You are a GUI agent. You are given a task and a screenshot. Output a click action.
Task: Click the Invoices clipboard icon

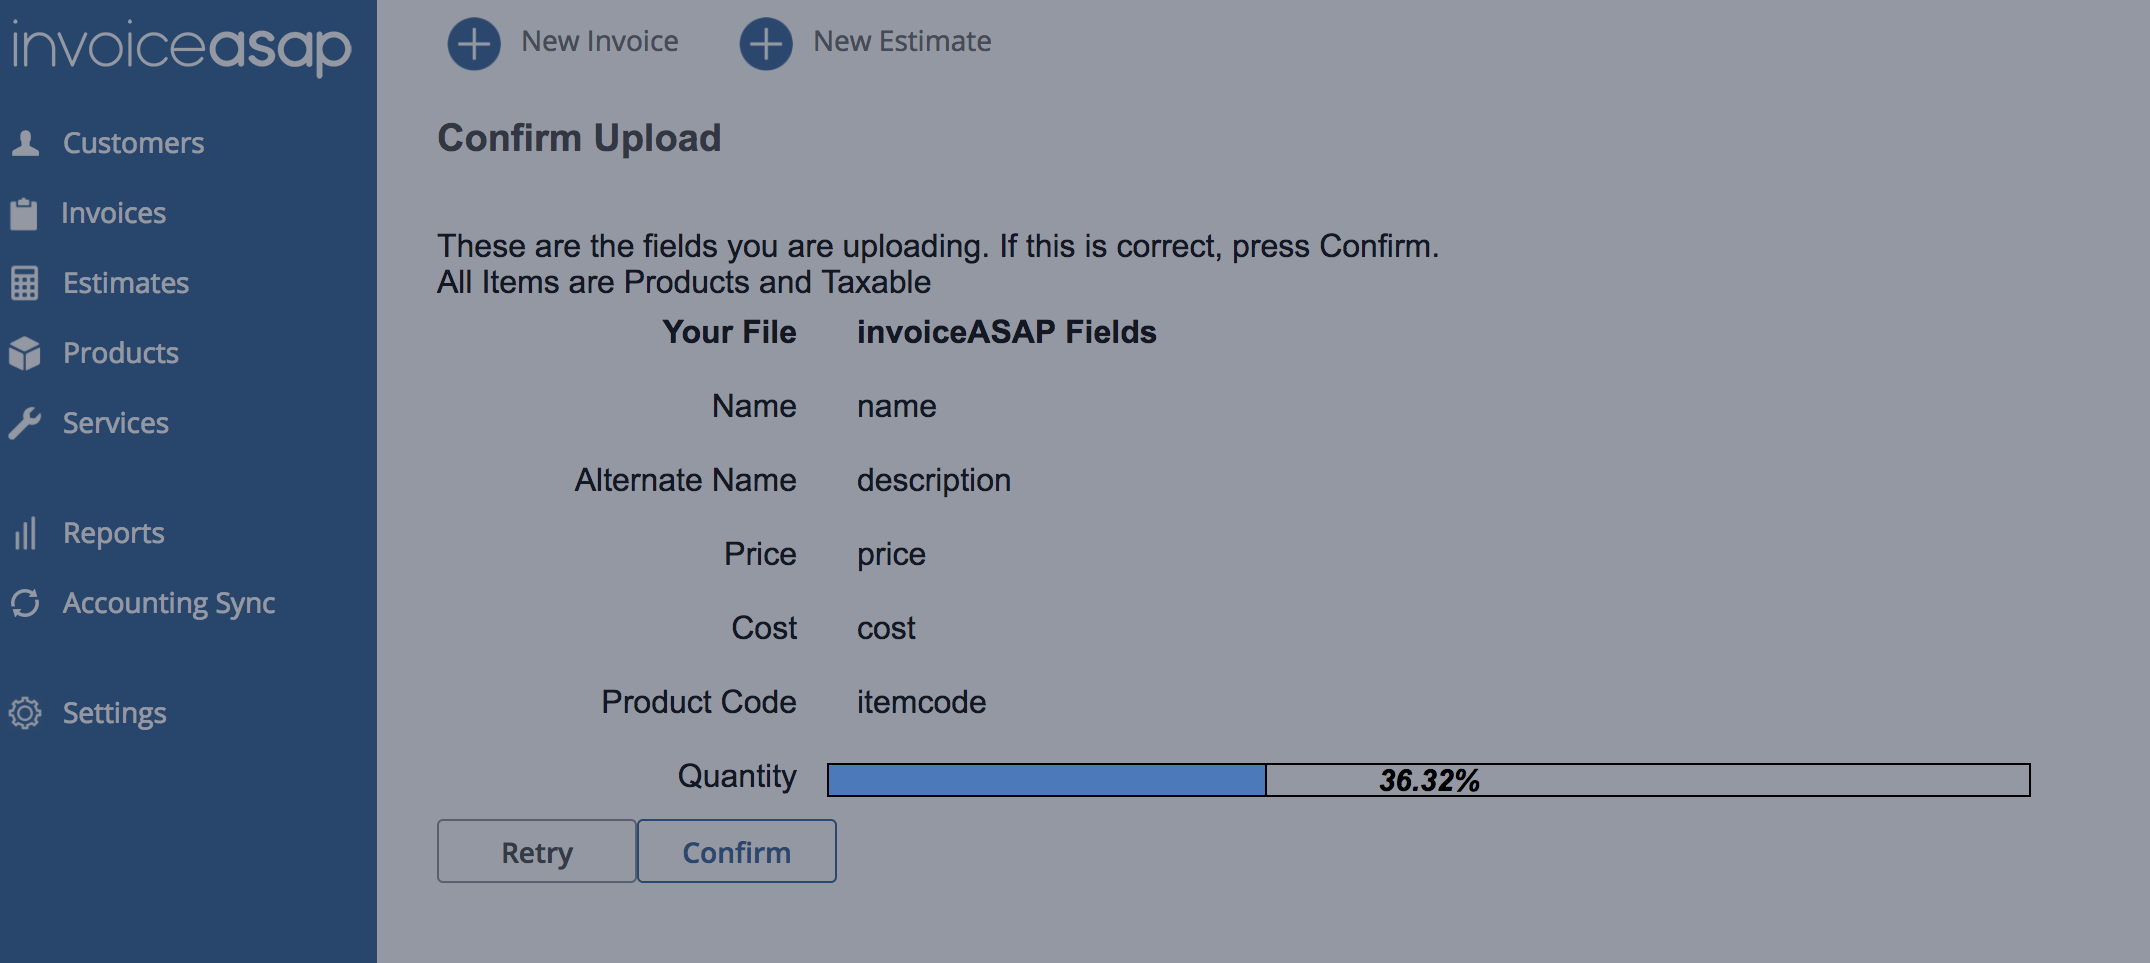(x=24, y=213)
